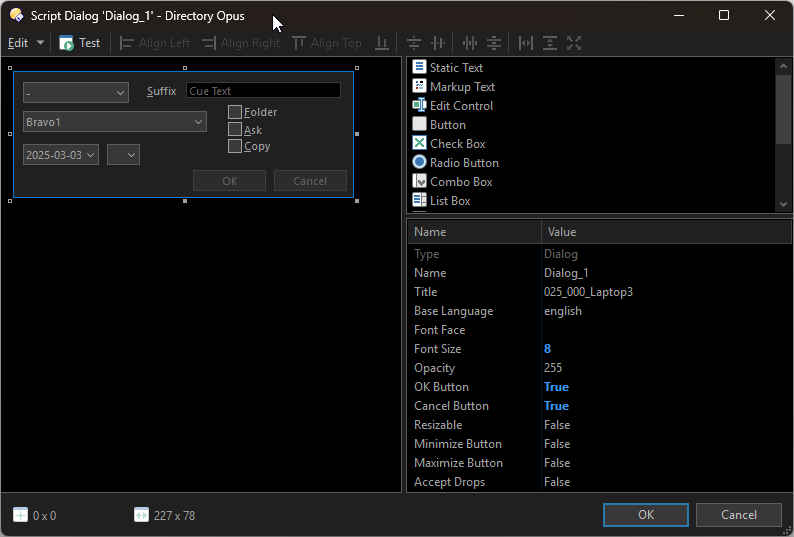Click the Align Bottom icon

(x=382, y=43)
